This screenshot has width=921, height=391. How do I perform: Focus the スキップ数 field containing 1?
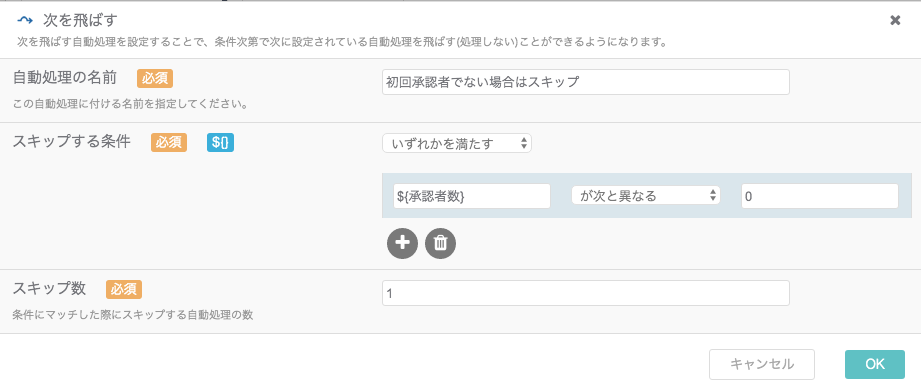(x=586, y=293)
